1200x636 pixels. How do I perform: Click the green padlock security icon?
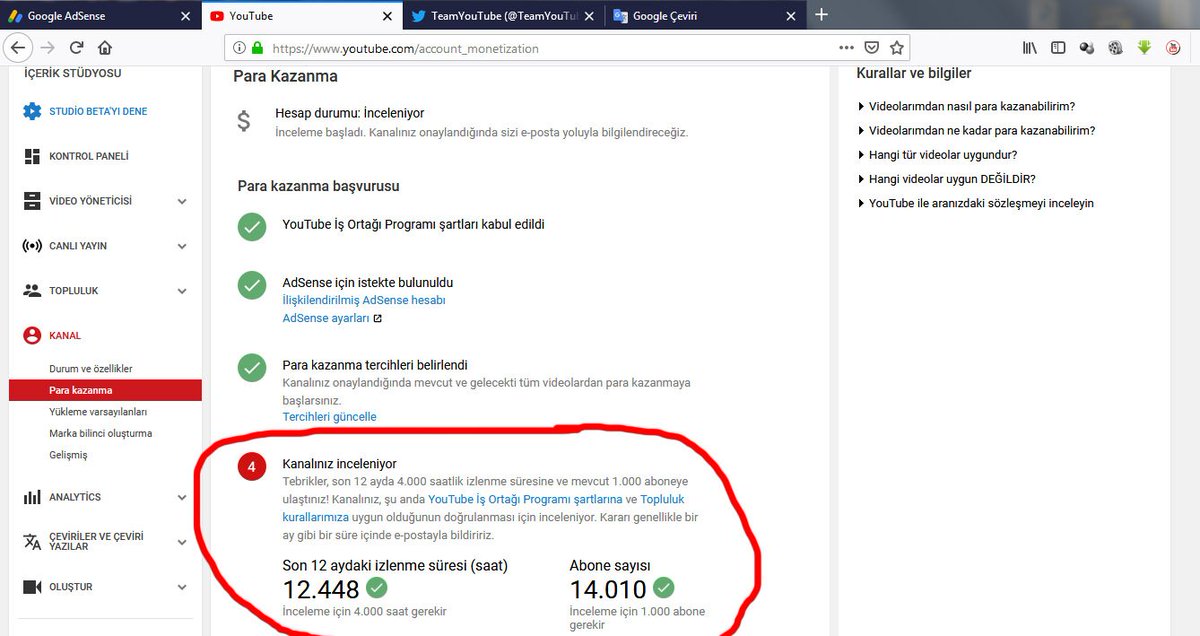click(x=257, y=47)
